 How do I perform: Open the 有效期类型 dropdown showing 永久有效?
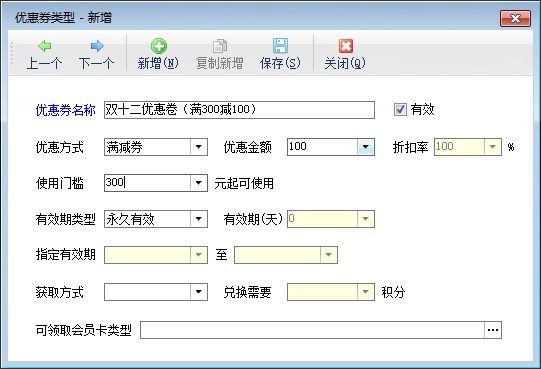(x=198, y=219)
